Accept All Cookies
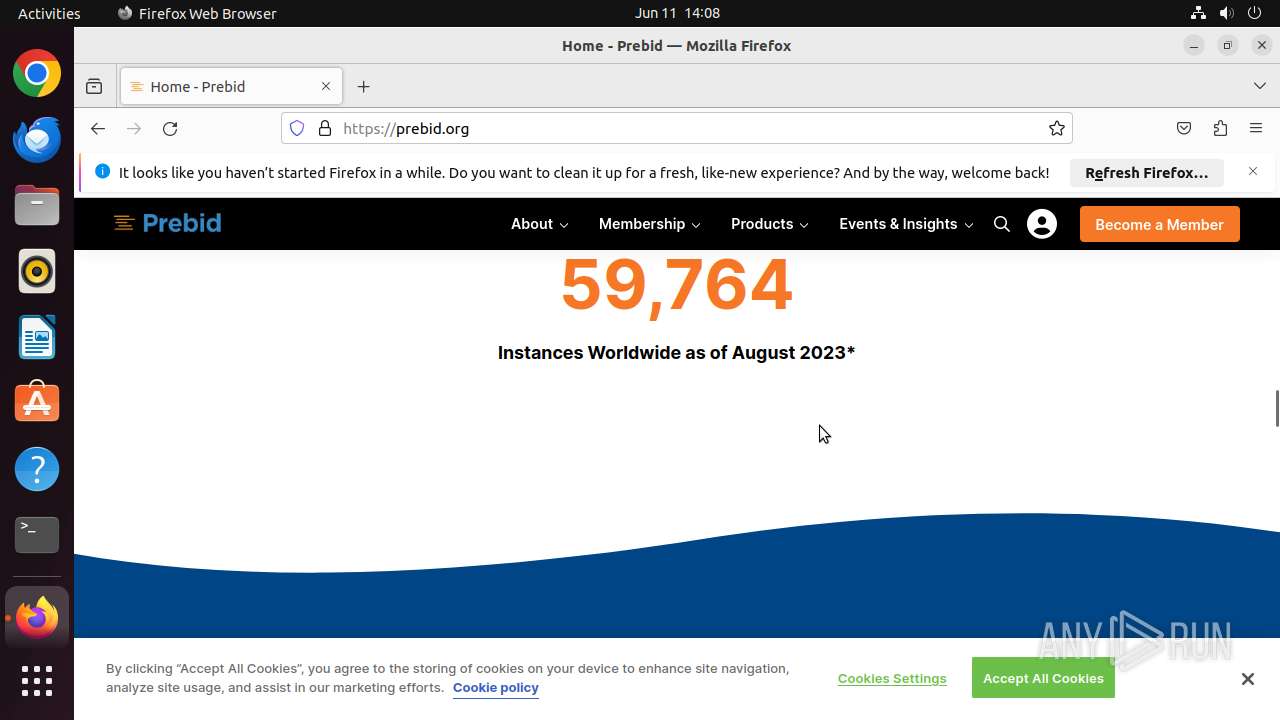This screenshot has height=720, width=1280. [1043, 678]
